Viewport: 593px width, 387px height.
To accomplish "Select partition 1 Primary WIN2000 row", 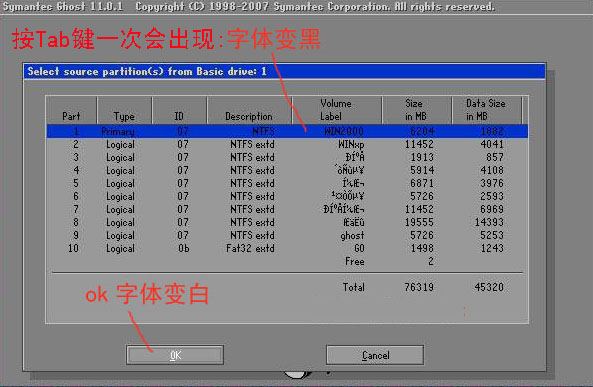I will pos(287,131).
